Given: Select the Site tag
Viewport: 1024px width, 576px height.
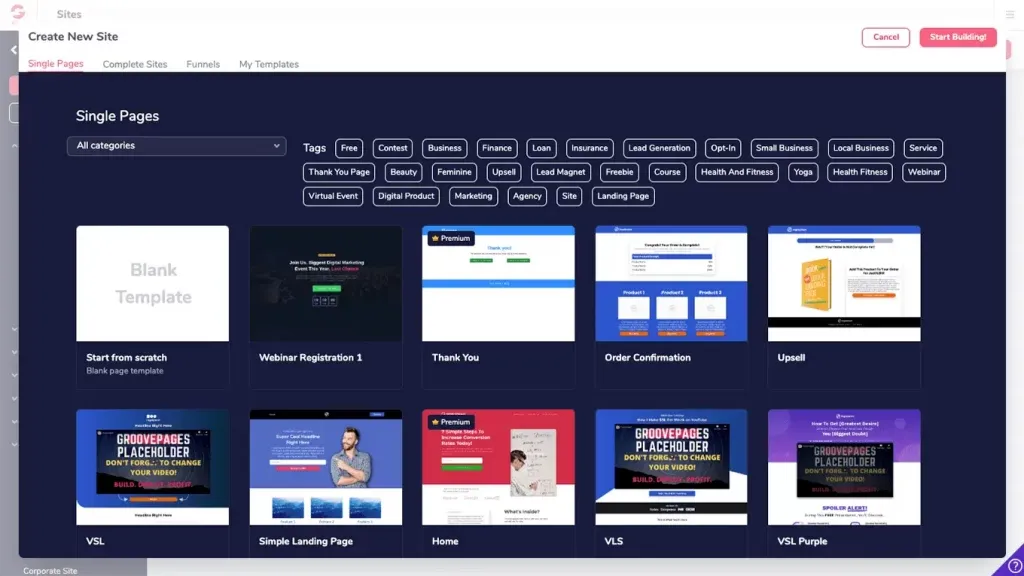Looking at the screenshot, I should (x=569, y=196).
